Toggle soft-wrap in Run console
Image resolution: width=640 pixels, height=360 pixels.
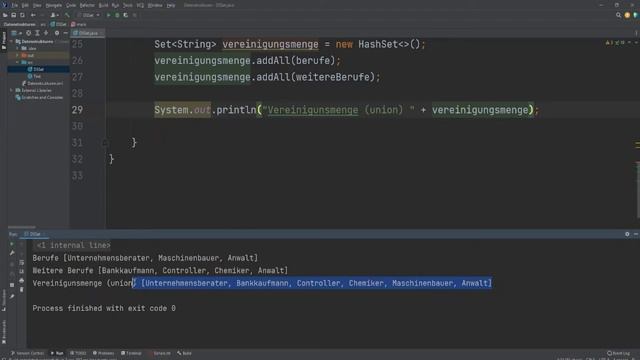pos(22,262)
